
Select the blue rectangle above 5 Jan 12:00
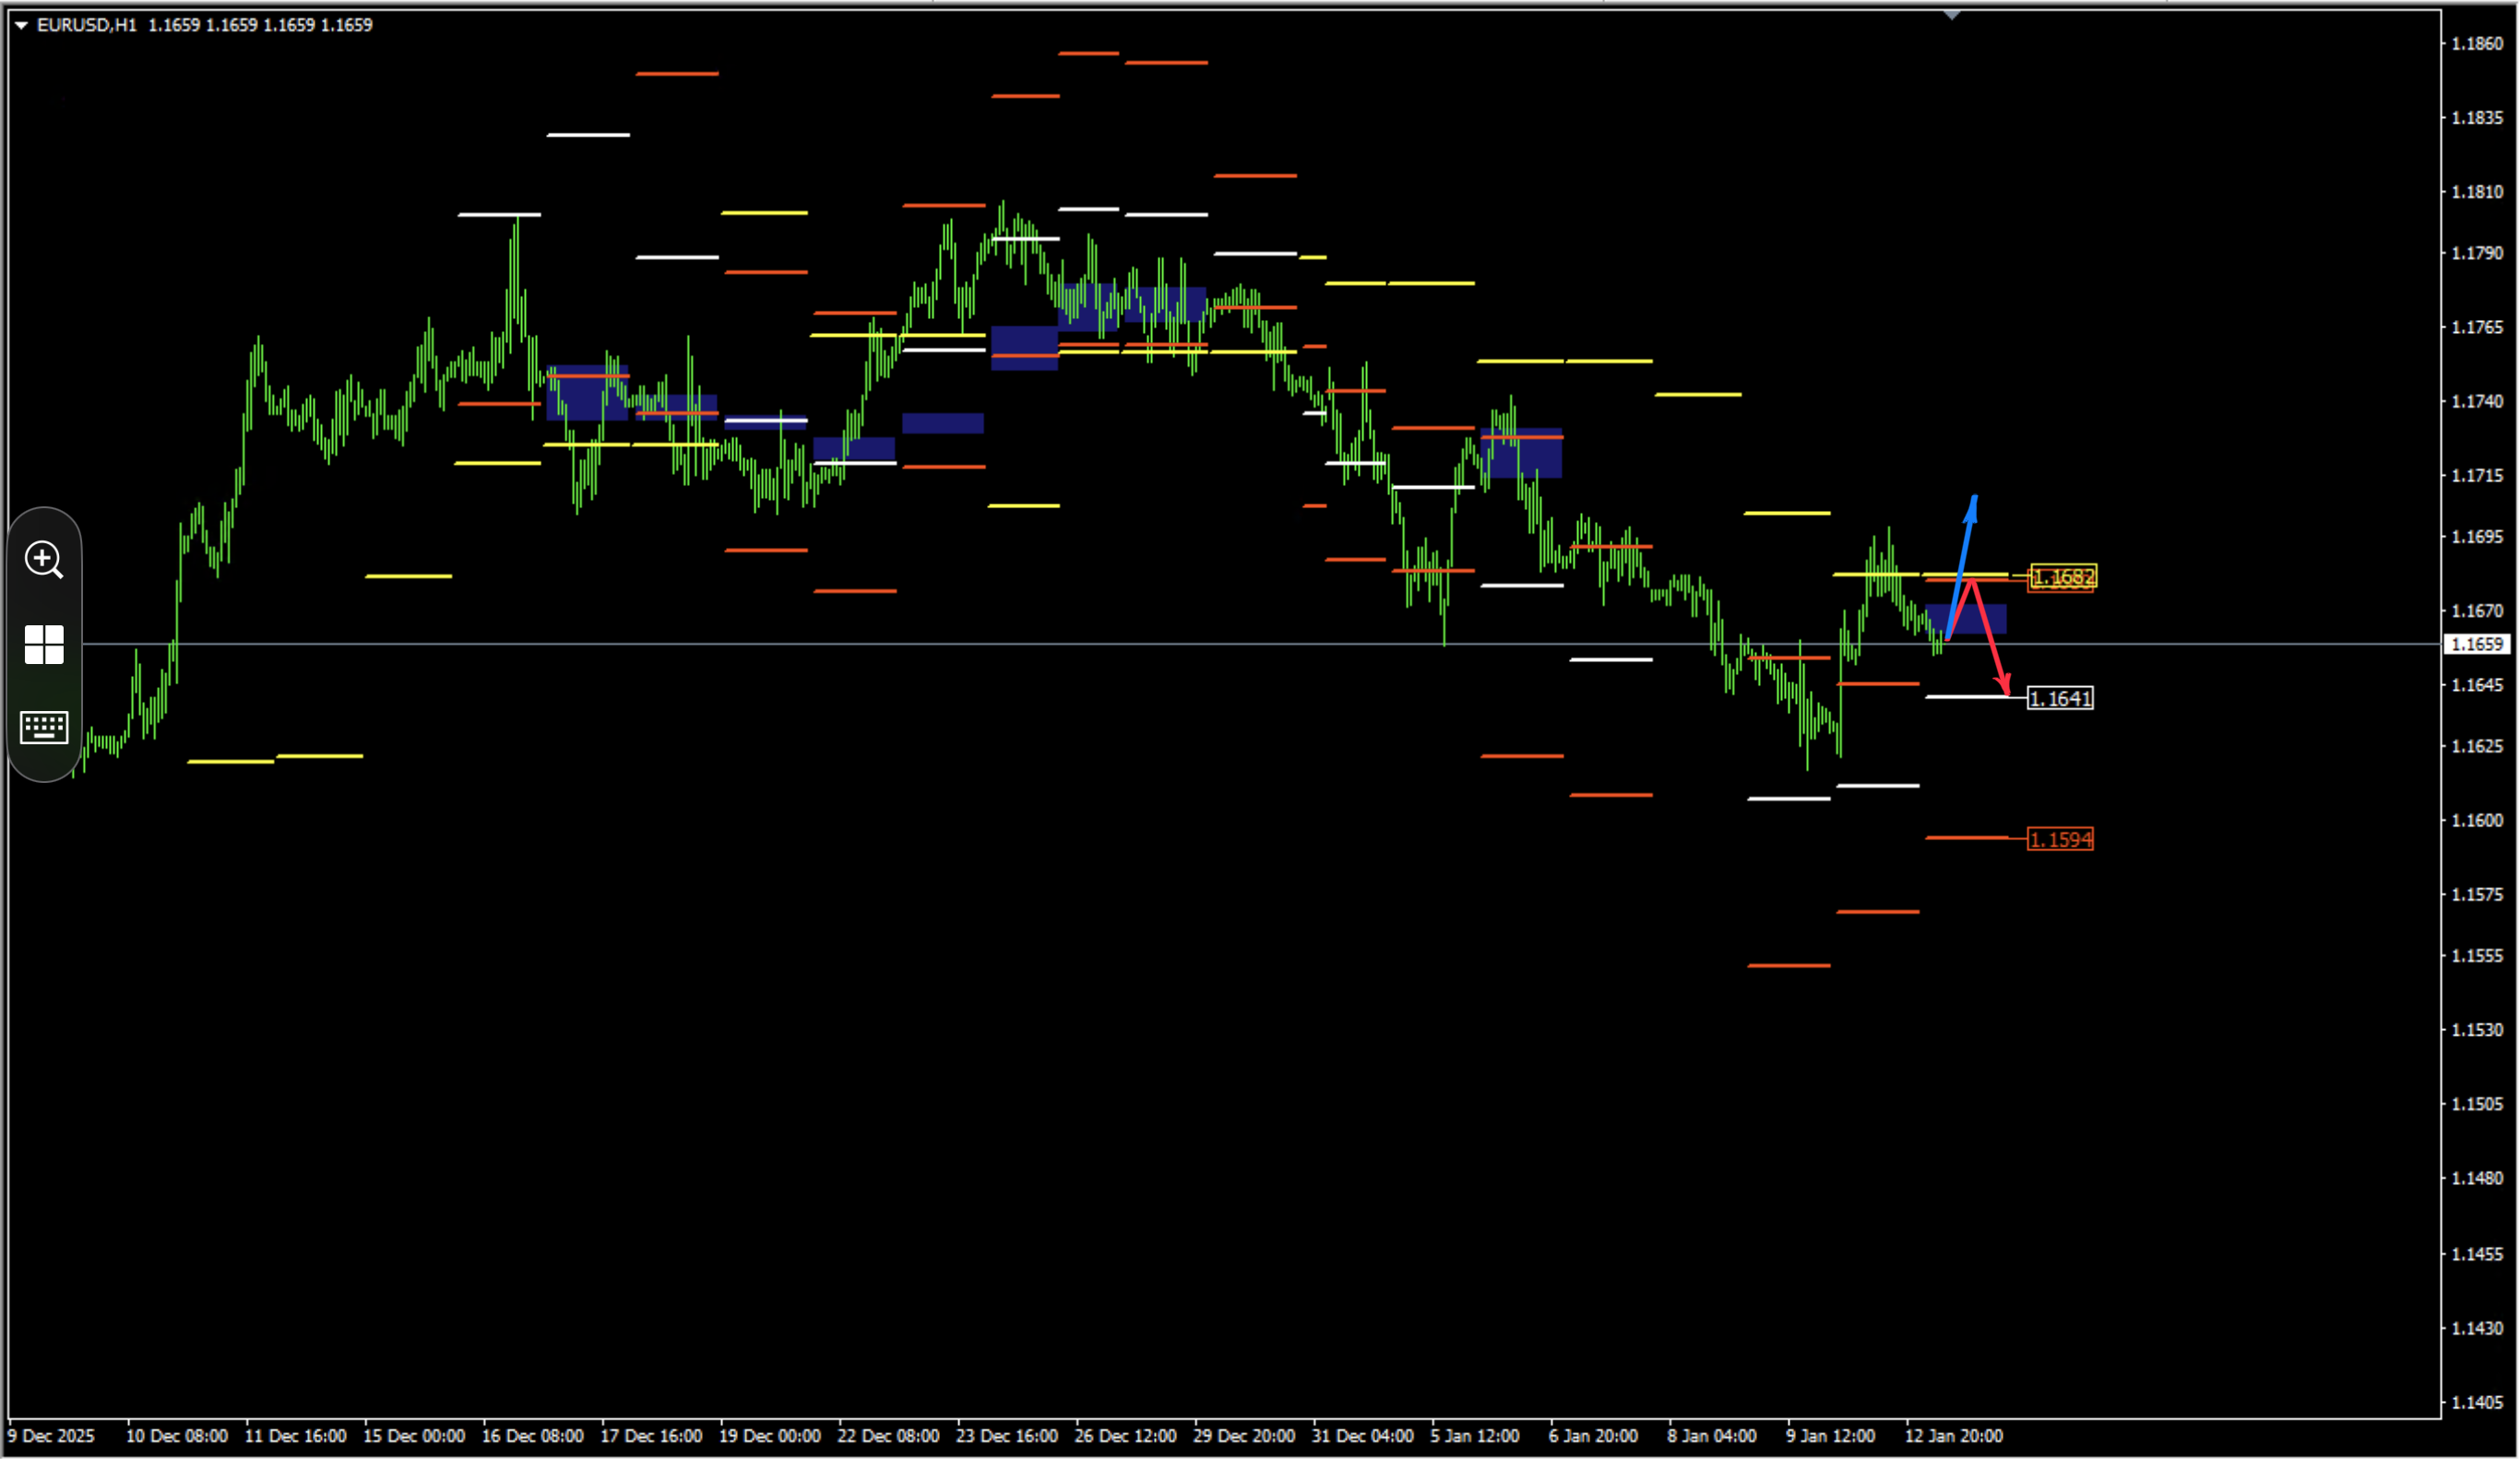point(1521,453)
